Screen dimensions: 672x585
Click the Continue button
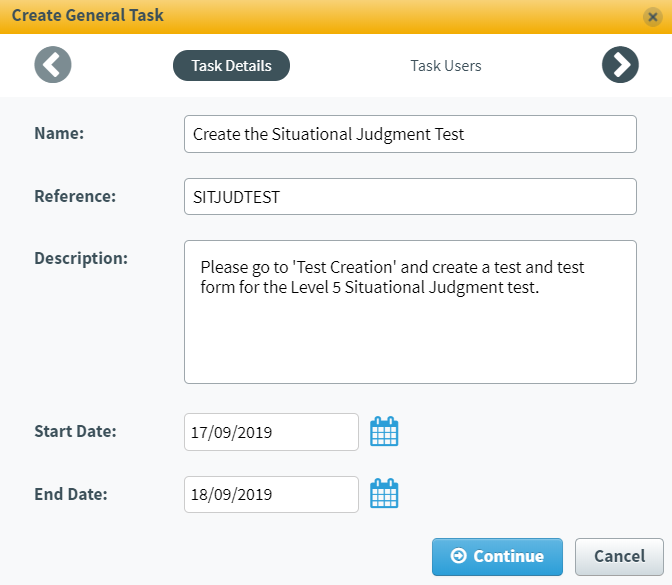497,557
